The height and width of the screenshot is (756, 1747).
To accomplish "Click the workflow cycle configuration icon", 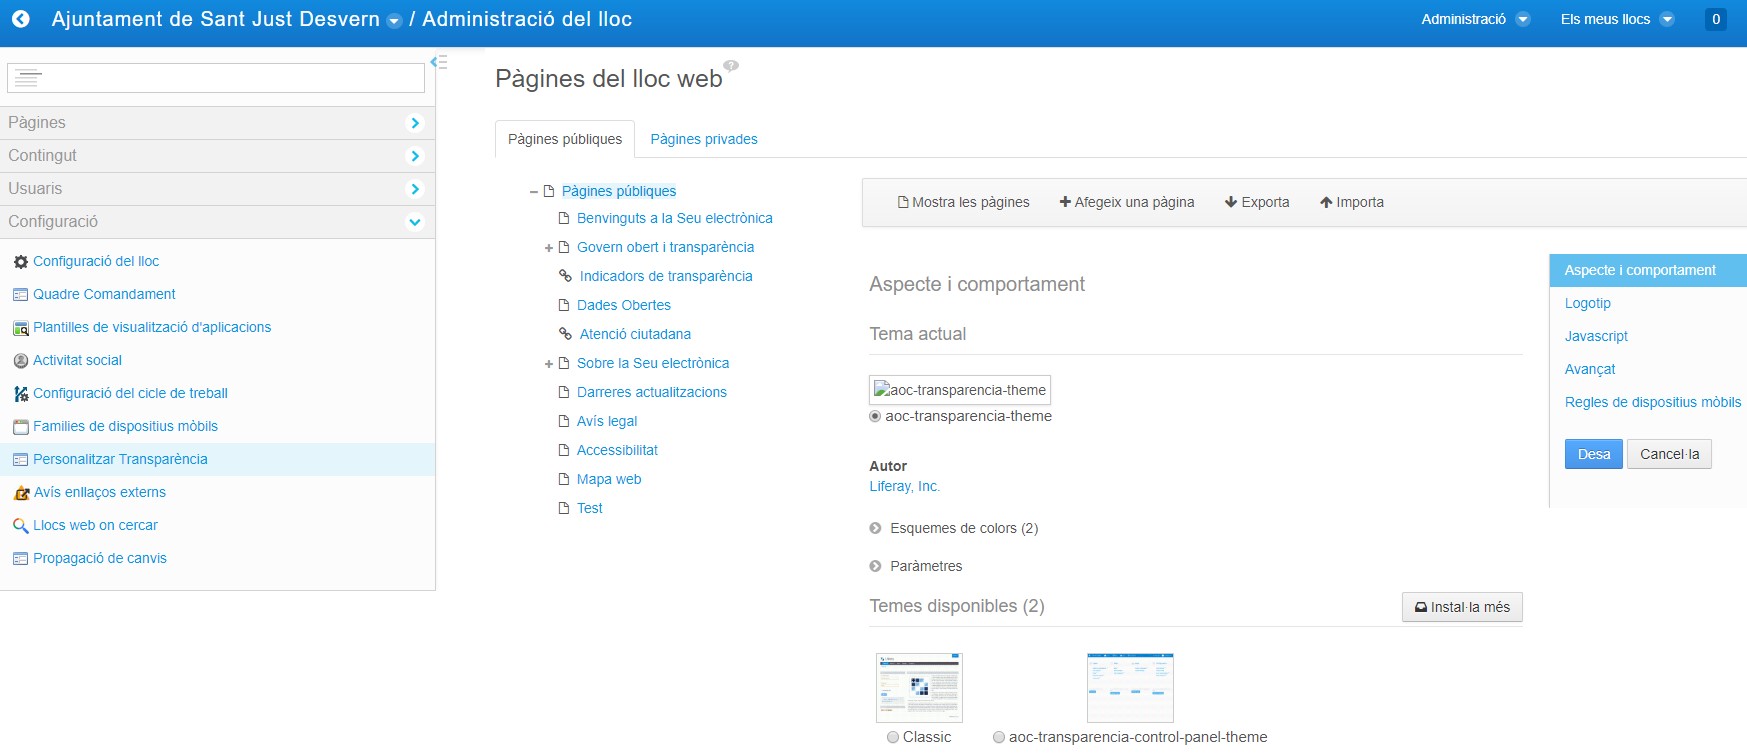I will click(x=20, y=394).
